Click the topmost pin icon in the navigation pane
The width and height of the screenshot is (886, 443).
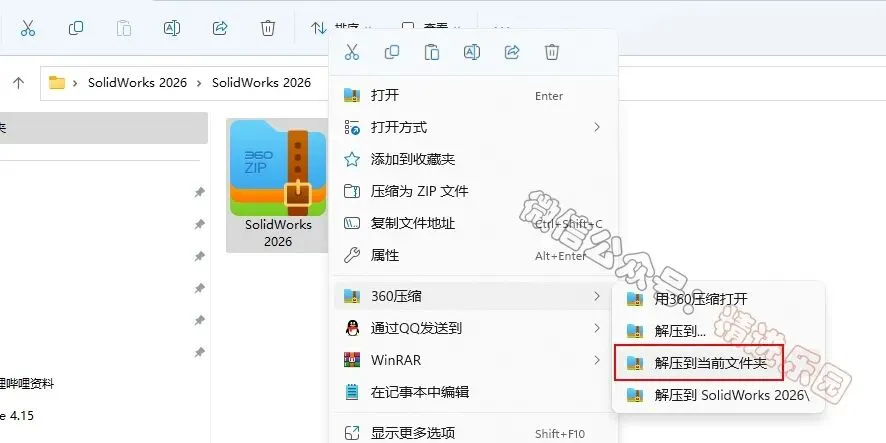(199, 193)
